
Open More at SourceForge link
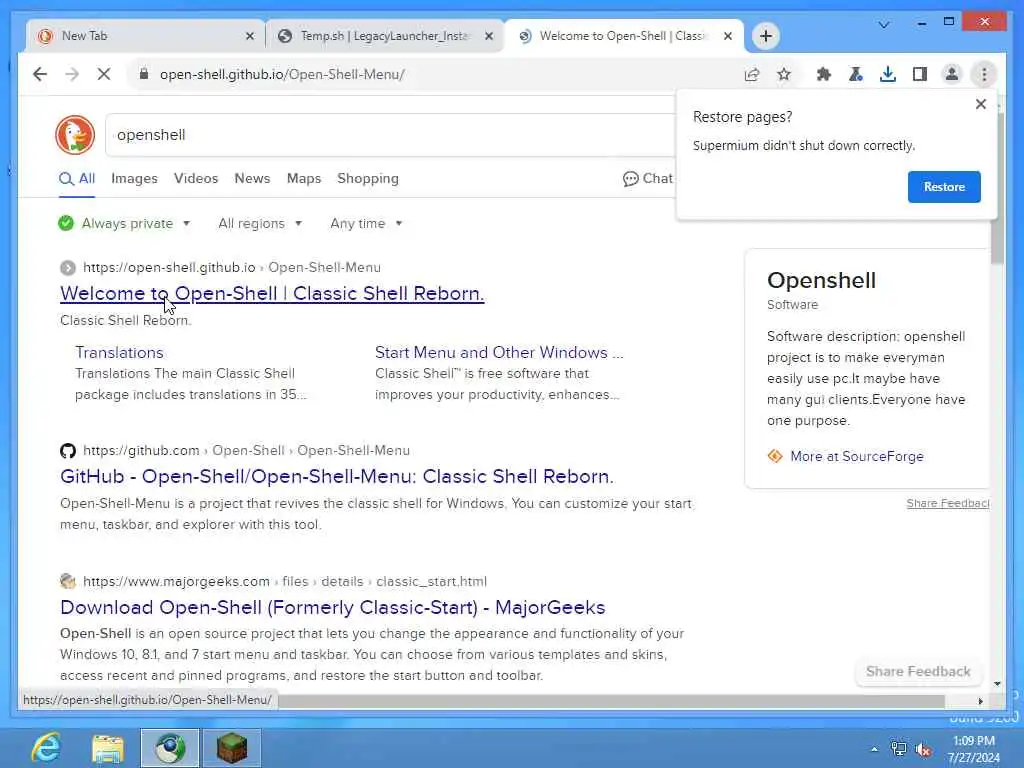[x=857, y=456]
